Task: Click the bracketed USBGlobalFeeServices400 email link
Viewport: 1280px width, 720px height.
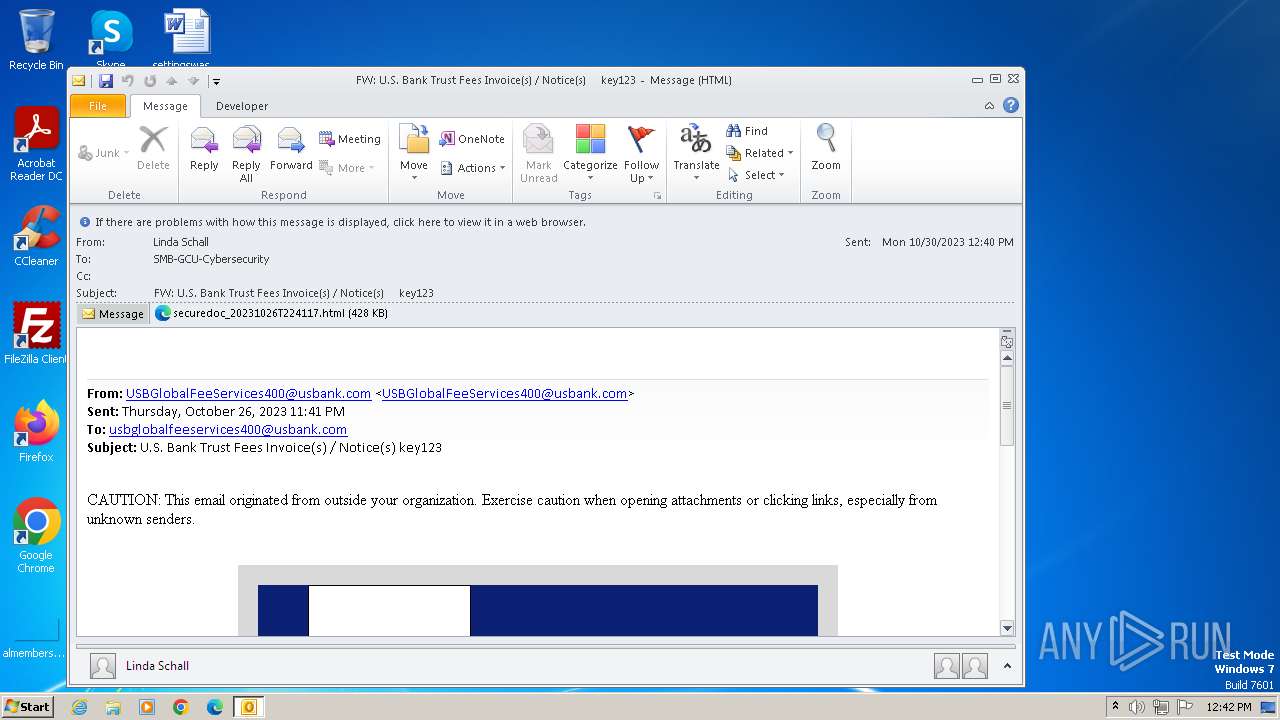Action: (504, 393)
